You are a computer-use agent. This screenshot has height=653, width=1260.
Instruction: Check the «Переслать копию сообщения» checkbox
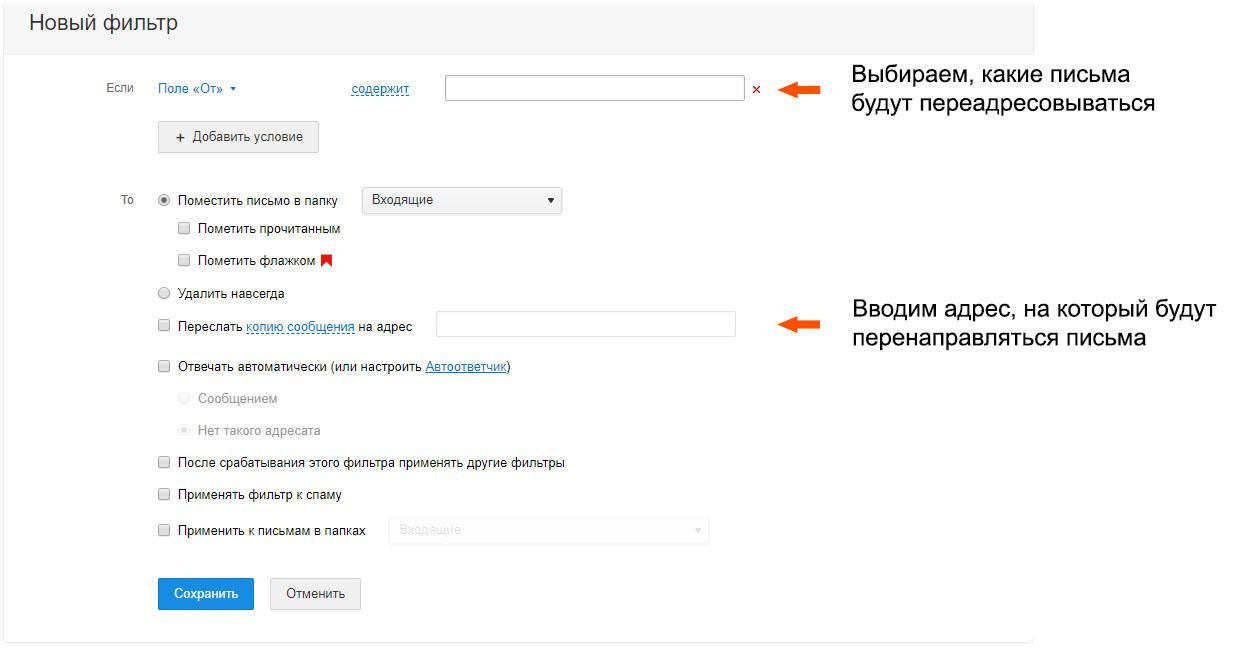[x=164, y=326]
